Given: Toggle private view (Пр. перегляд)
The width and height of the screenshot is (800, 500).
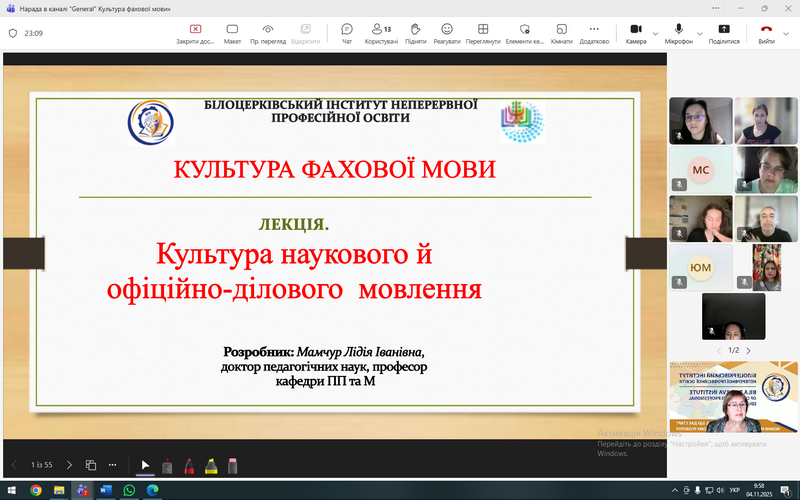Looking at the screenshot, I should [268, 33].
